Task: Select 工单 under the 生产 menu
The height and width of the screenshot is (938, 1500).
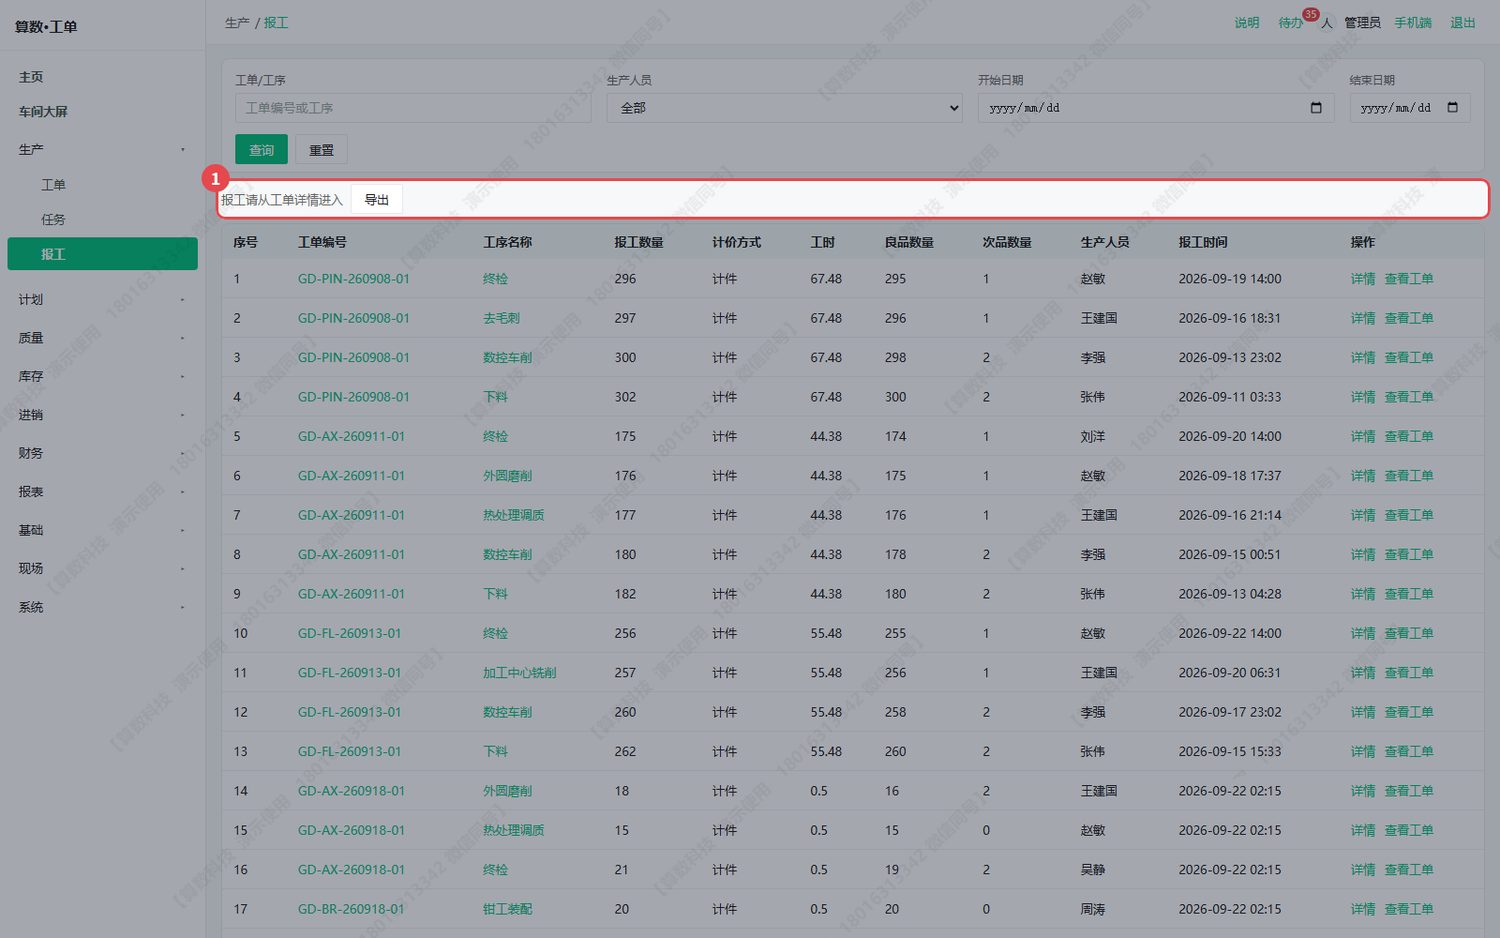Action: [x=53, y=185]
